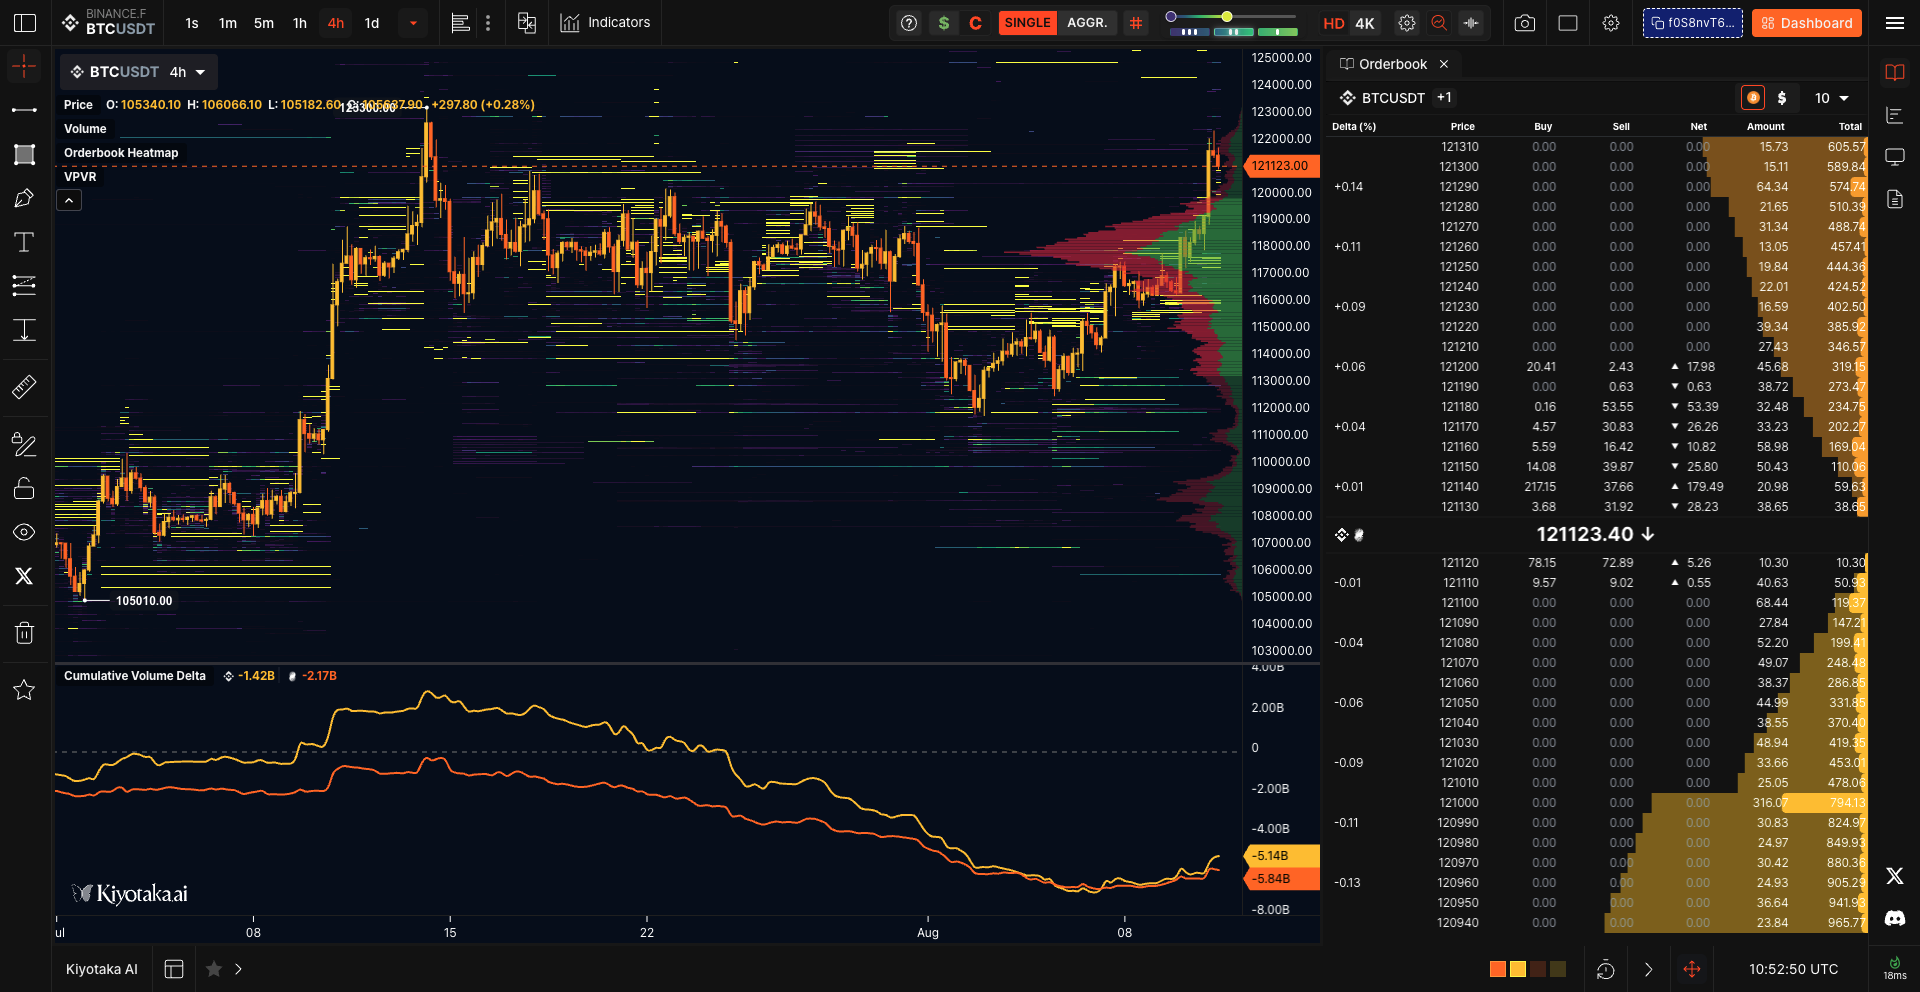This screenshot has height=992, width=1920.
Task: Select the rectangle drawing tool
Action: click(x=24, y=154)
